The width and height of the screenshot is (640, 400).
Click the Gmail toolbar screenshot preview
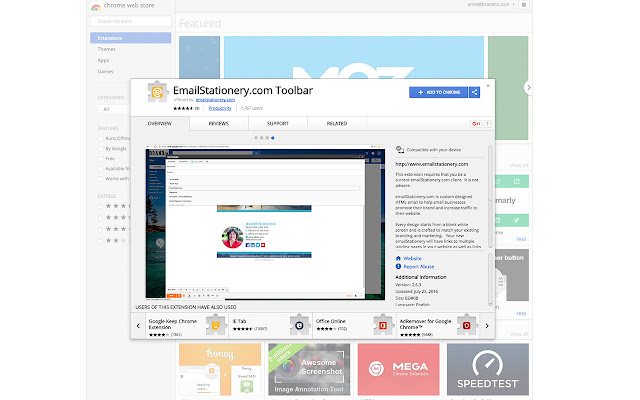click(265, 222)
